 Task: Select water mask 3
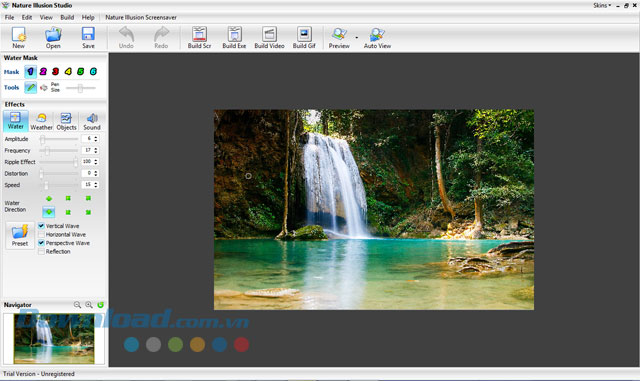pyautogui.click(x=56, y=71)
